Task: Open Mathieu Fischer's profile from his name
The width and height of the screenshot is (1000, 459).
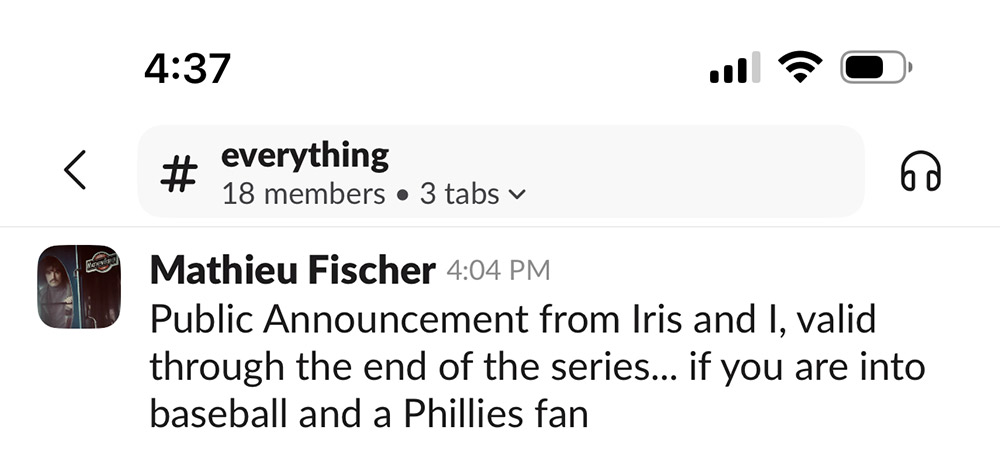Action: [x=292, y=270]
